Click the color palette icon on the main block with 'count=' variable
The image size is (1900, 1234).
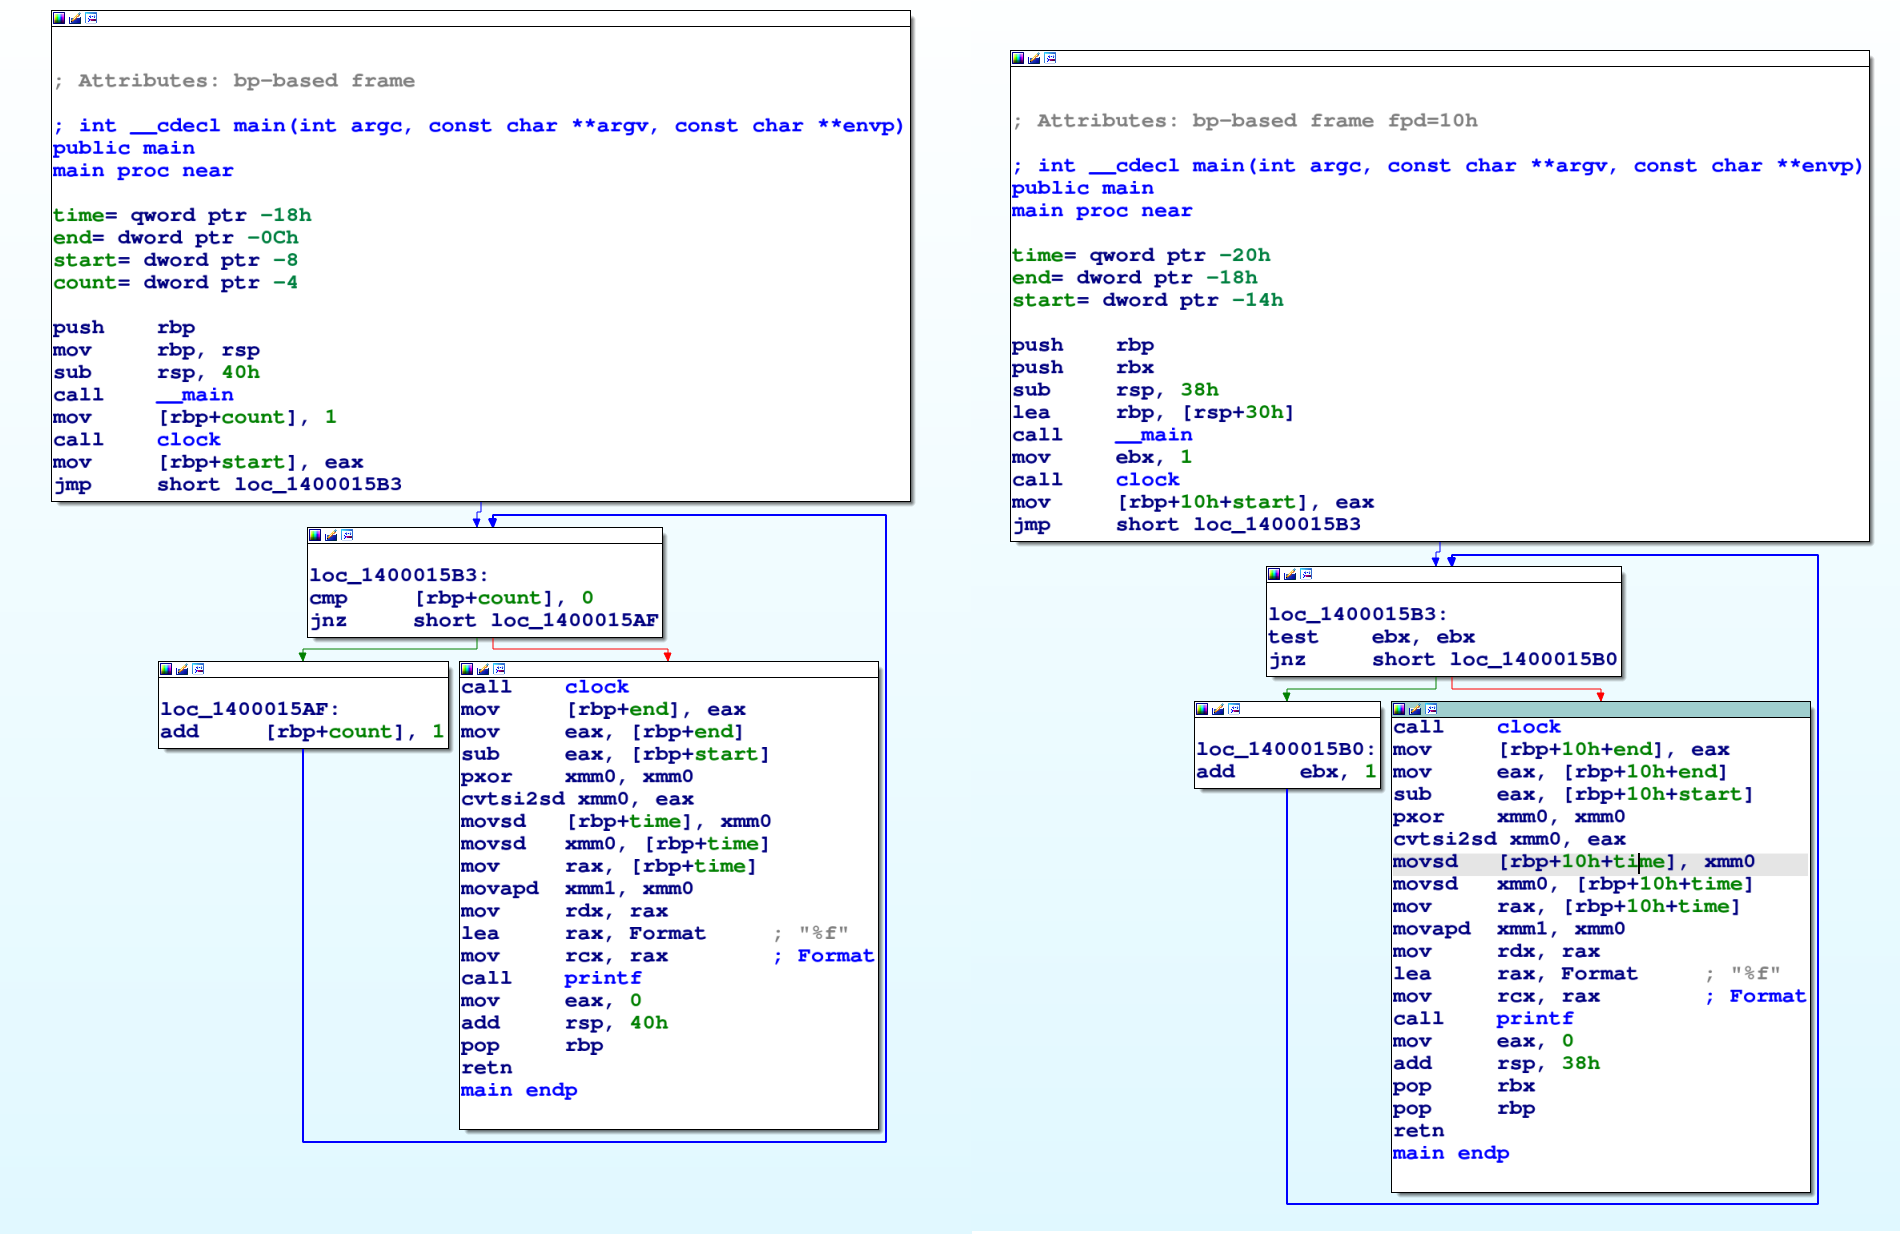coord(59,18)
